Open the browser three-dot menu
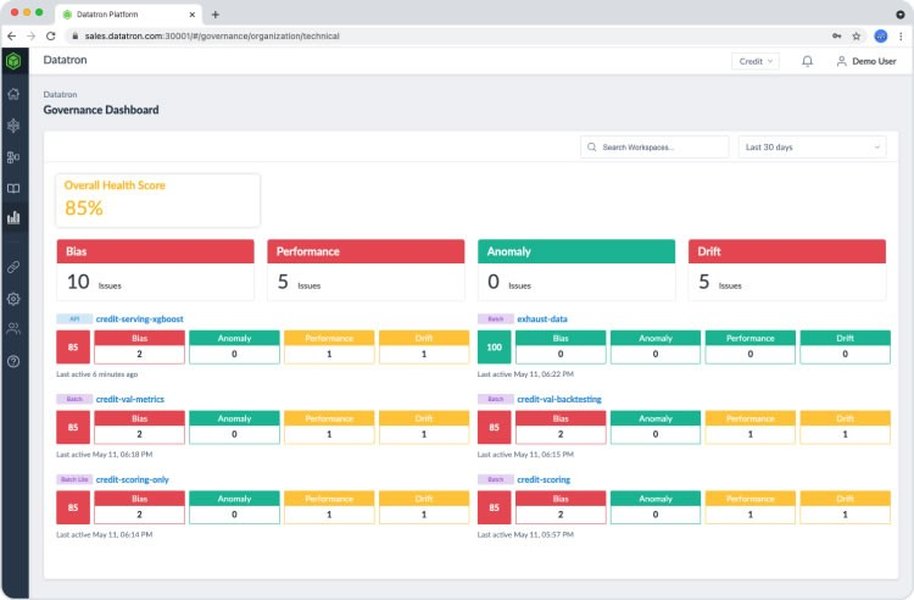The height and width of the screenshot is (600, 914). pyautogui.click(x=901, y=36)
